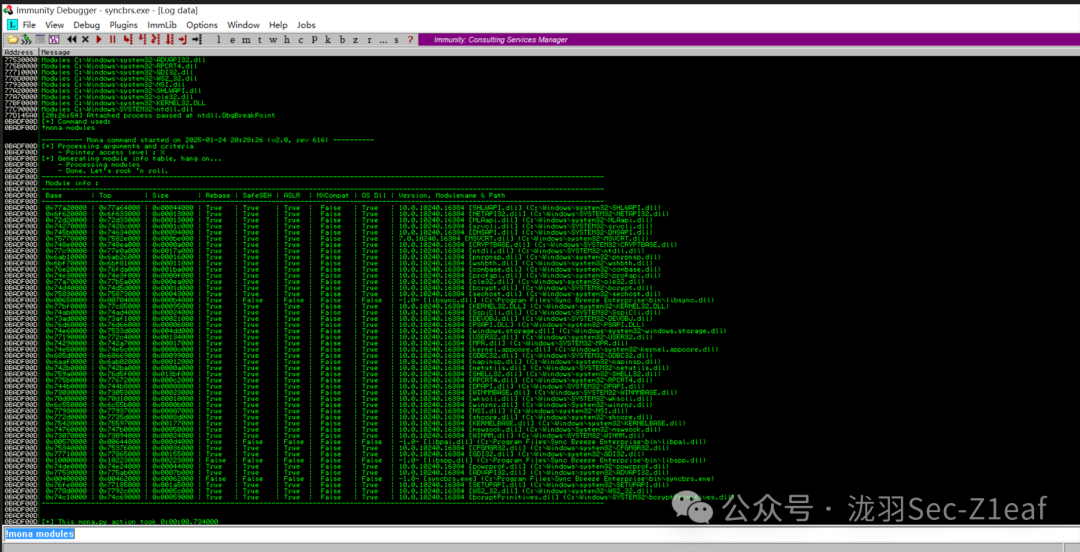This screenshot has height=552, width=1080.
Task: Show Memory map via 'm' button
Action: (246, 40)
